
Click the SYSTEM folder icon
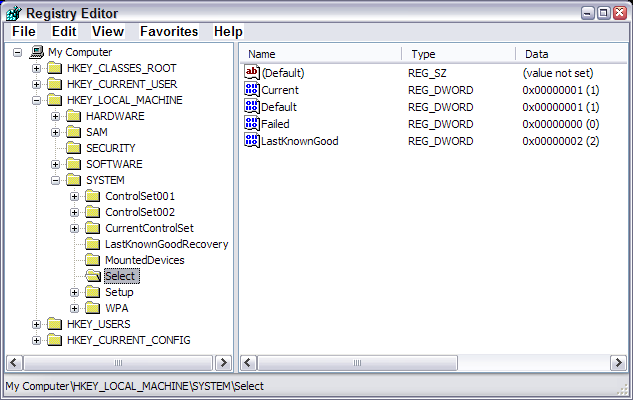tap(73, 180)
